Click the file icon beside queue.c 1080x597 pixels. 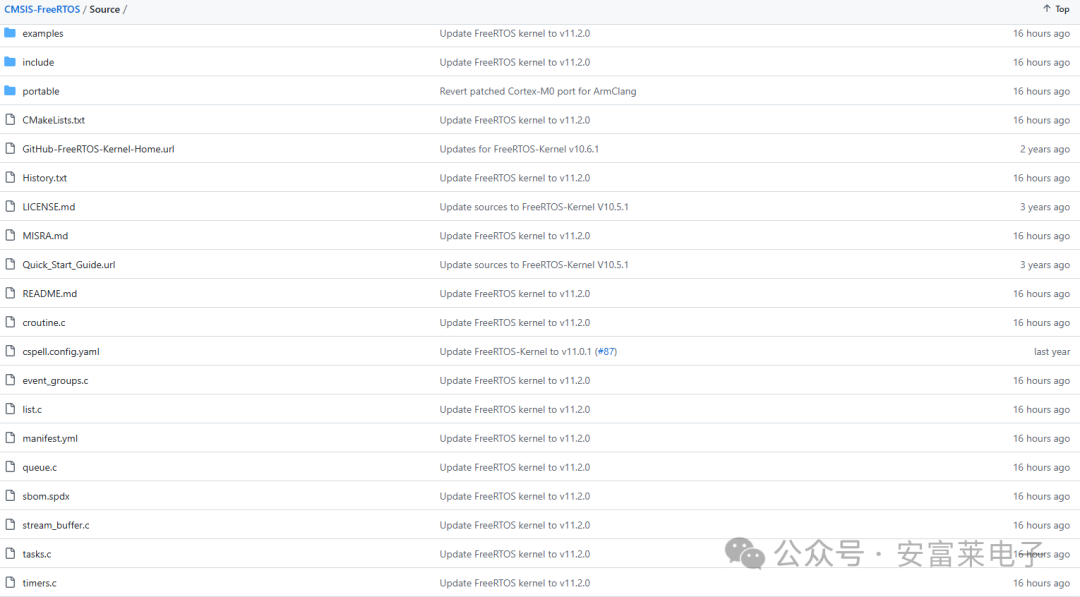click(10, 466)
